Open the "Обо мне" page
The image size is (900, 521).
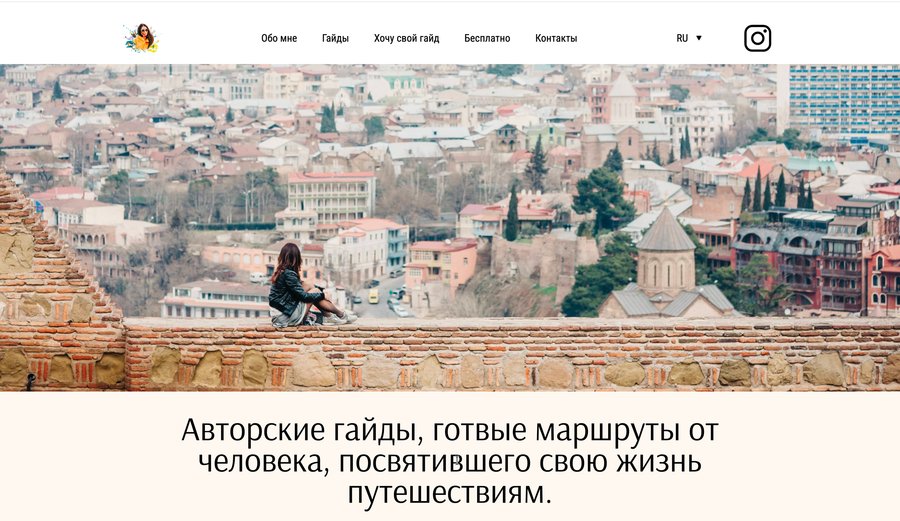279,38
